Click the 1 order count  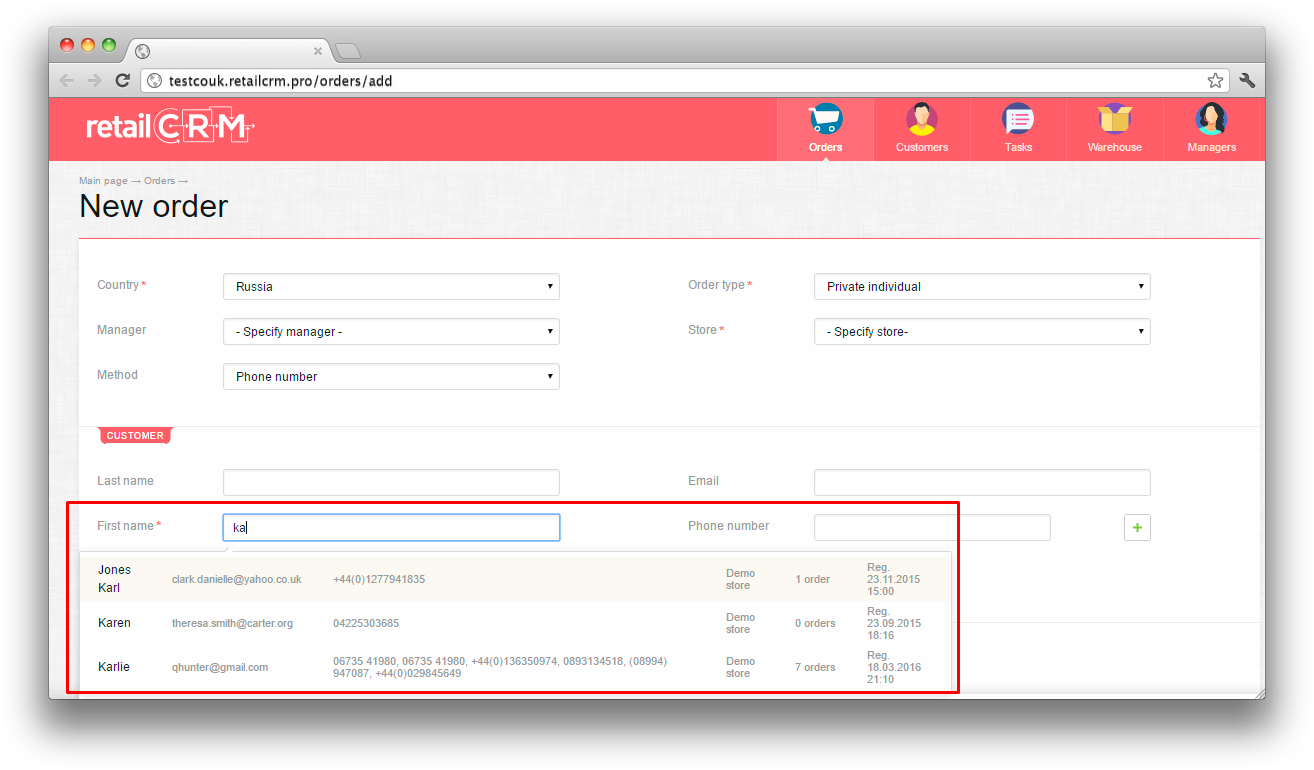(813, 579)
